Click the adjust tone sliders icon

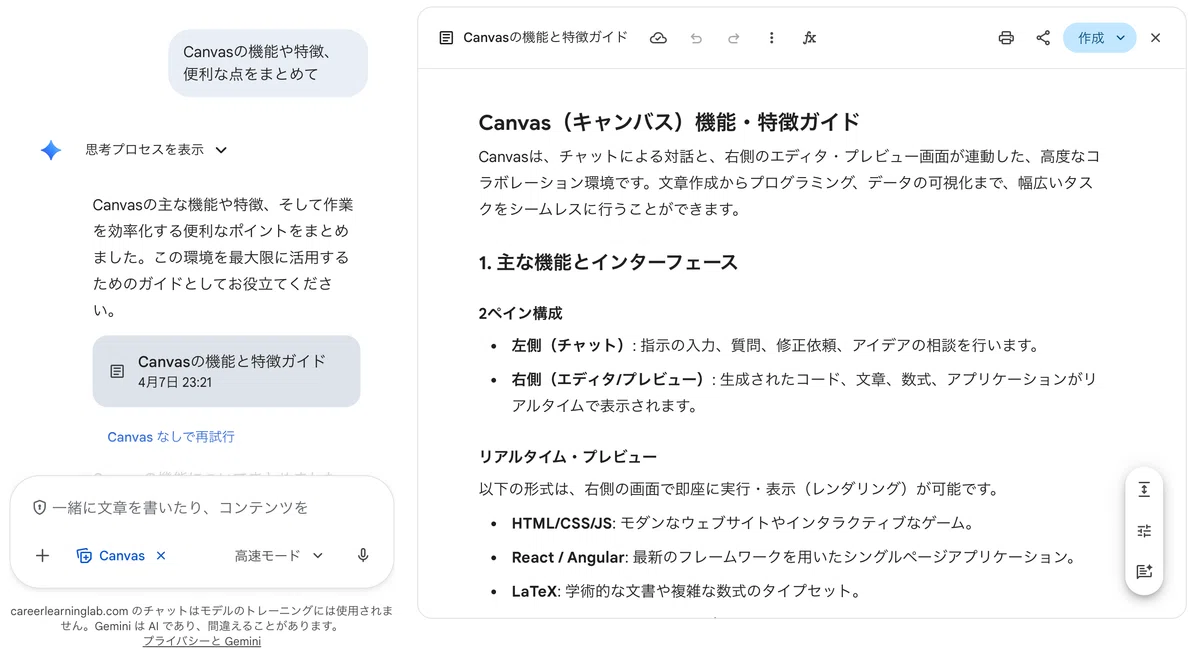coord(1144,531)
